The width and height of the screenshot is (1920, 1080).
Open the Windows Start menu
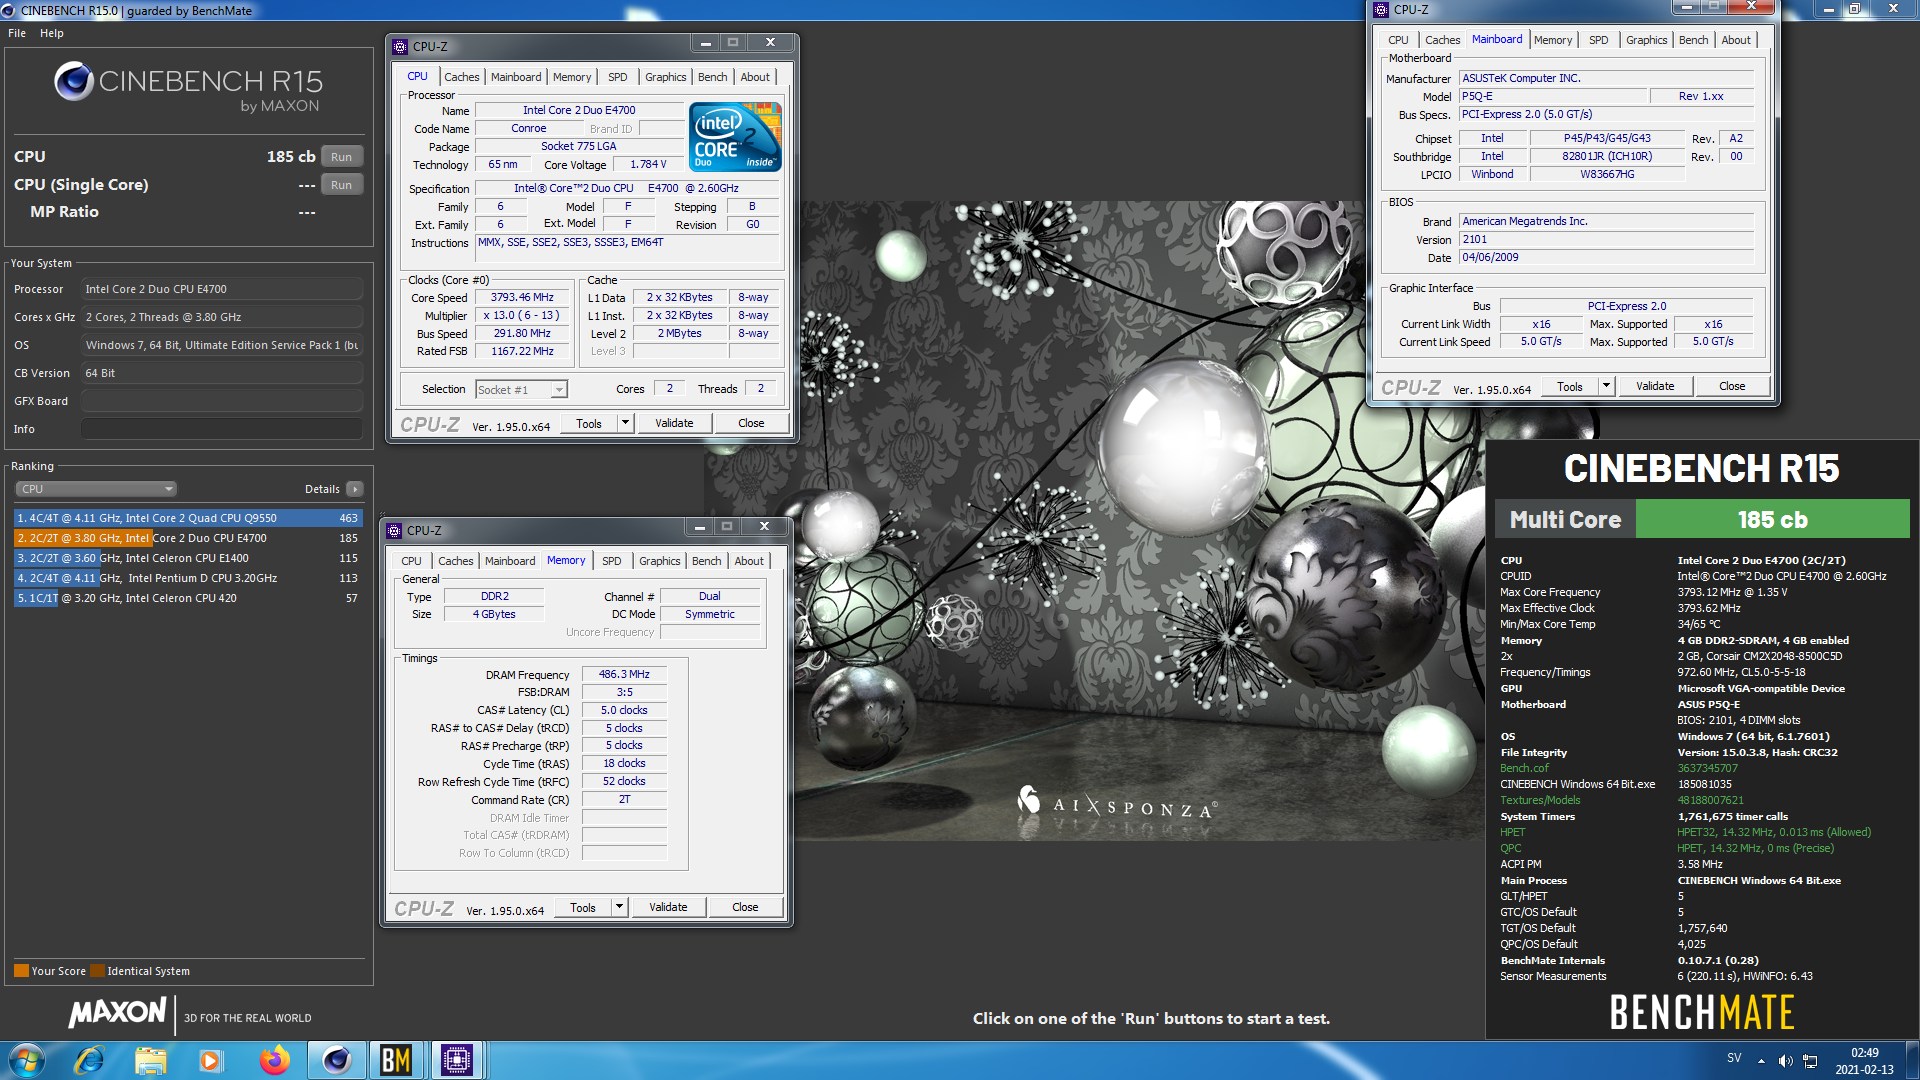tap(26, 1060)
